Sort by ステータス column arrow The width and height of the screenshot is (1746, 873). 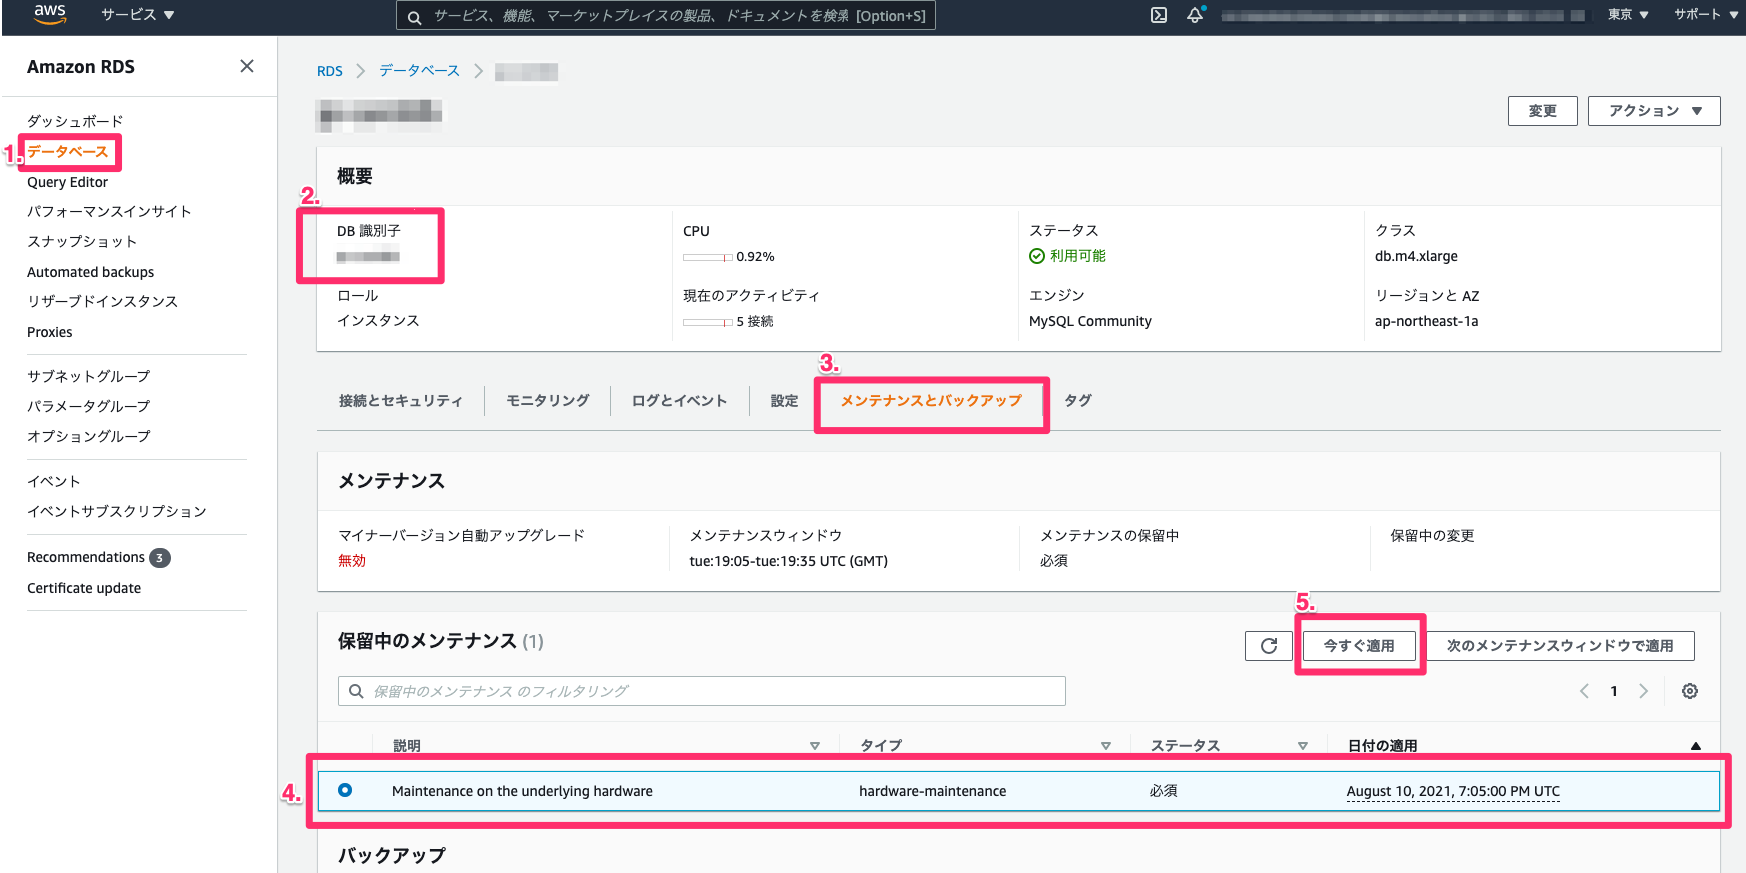(1303, 746)
